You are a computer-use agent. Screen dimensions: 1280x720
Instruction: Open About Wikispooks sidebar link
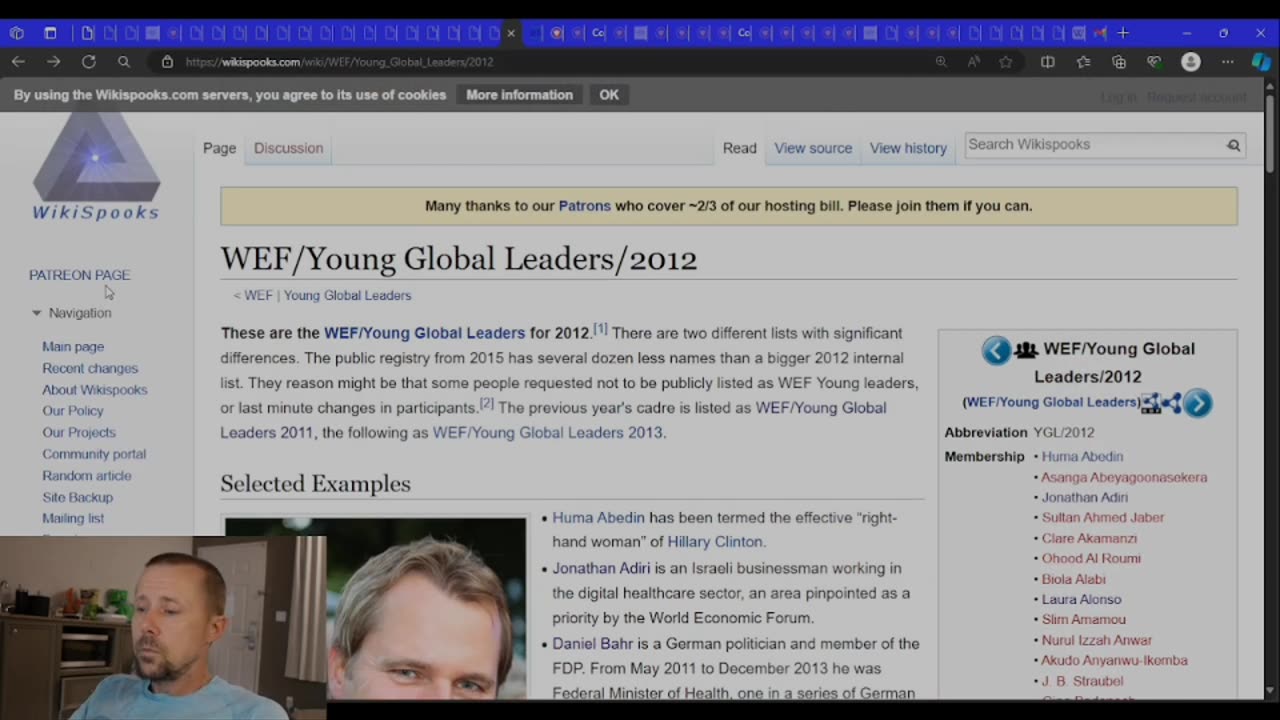point(94,390)
